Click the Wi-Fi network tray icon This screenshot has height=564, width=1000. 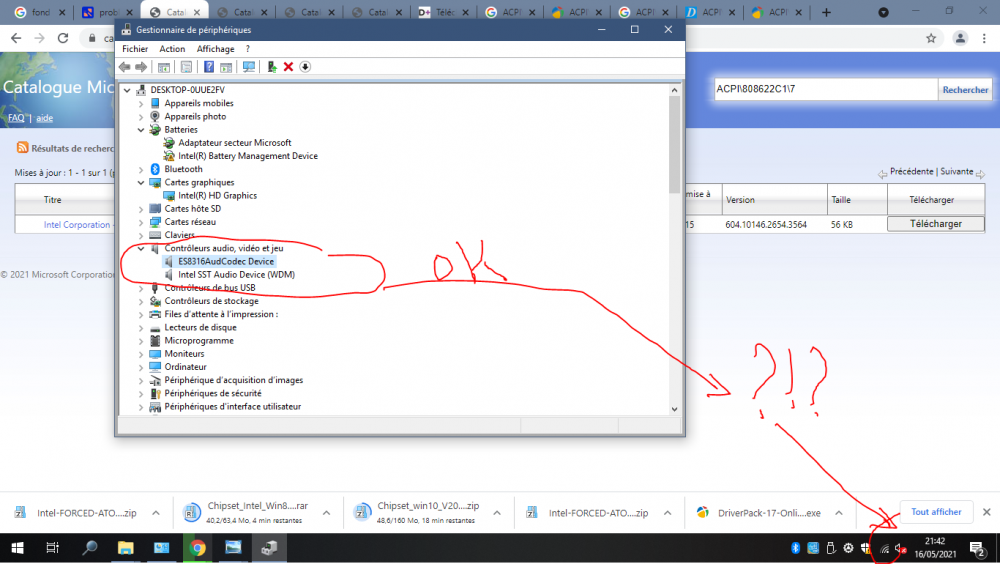pos(884,548)
